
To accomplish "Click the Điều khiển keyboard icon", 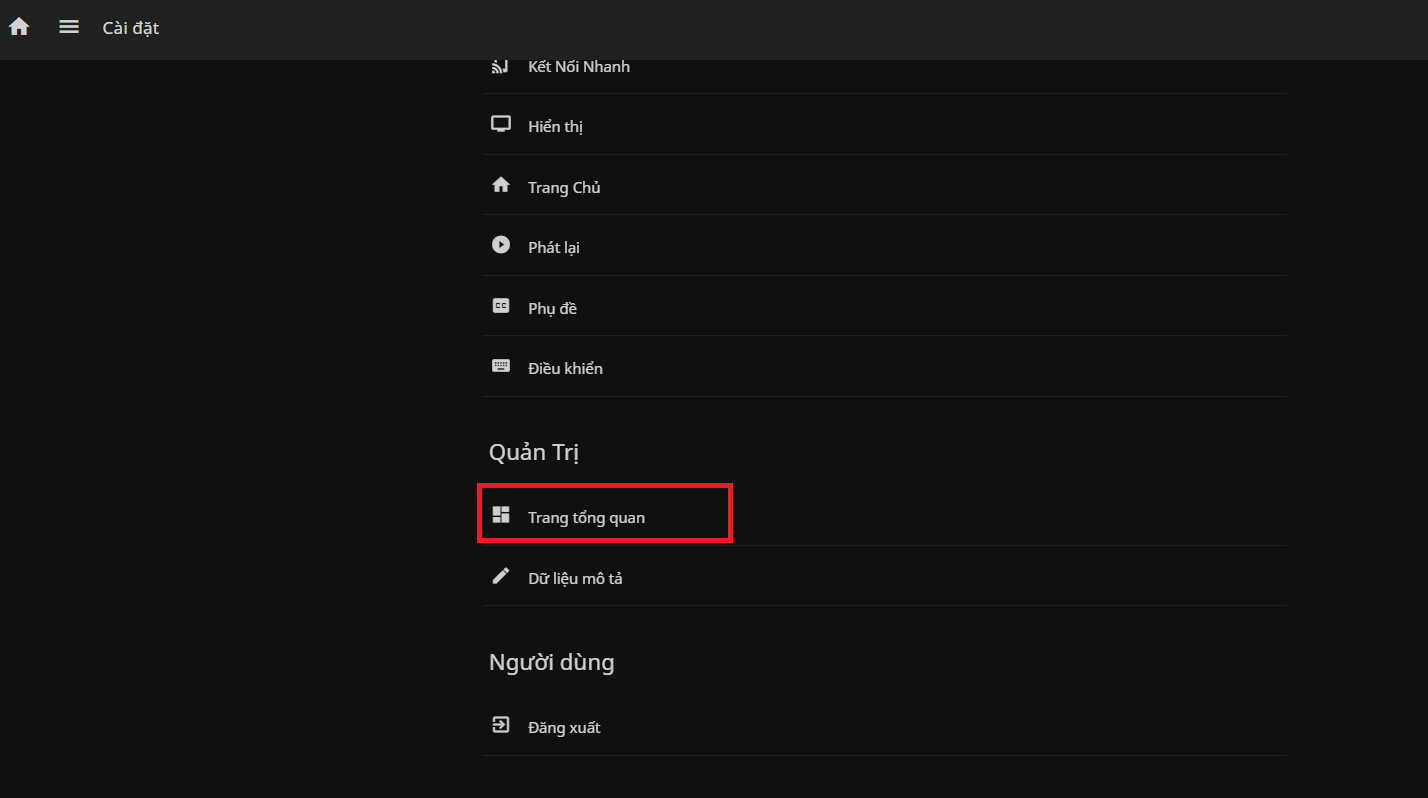I will click(x=501, y=366).
